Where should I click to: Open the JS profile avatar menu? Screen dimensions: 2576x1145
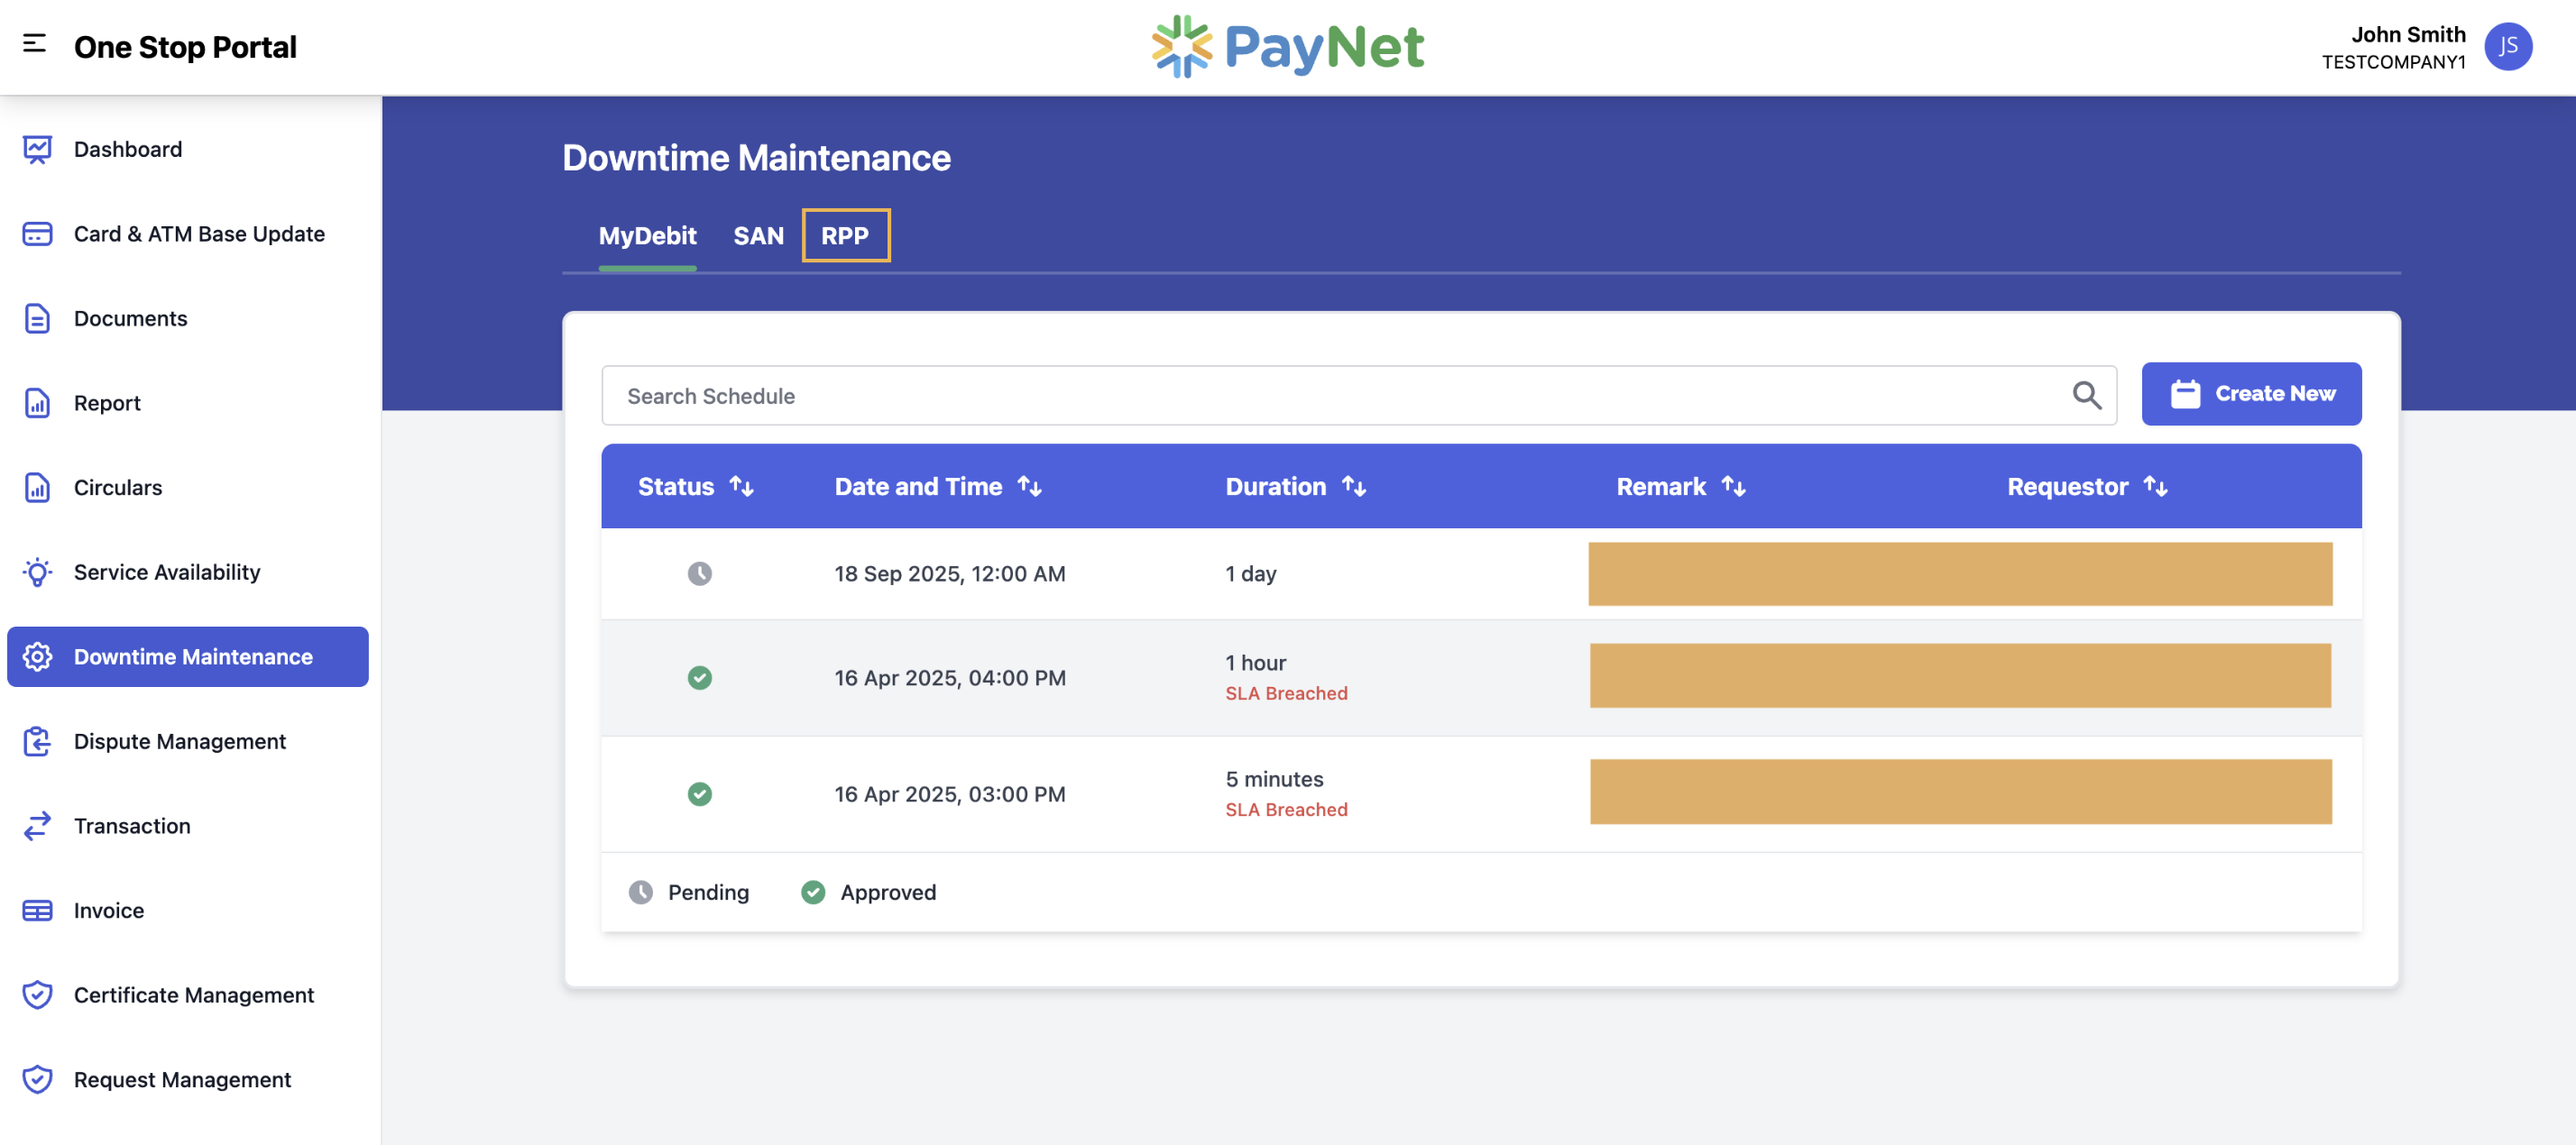click(2508, 46)
